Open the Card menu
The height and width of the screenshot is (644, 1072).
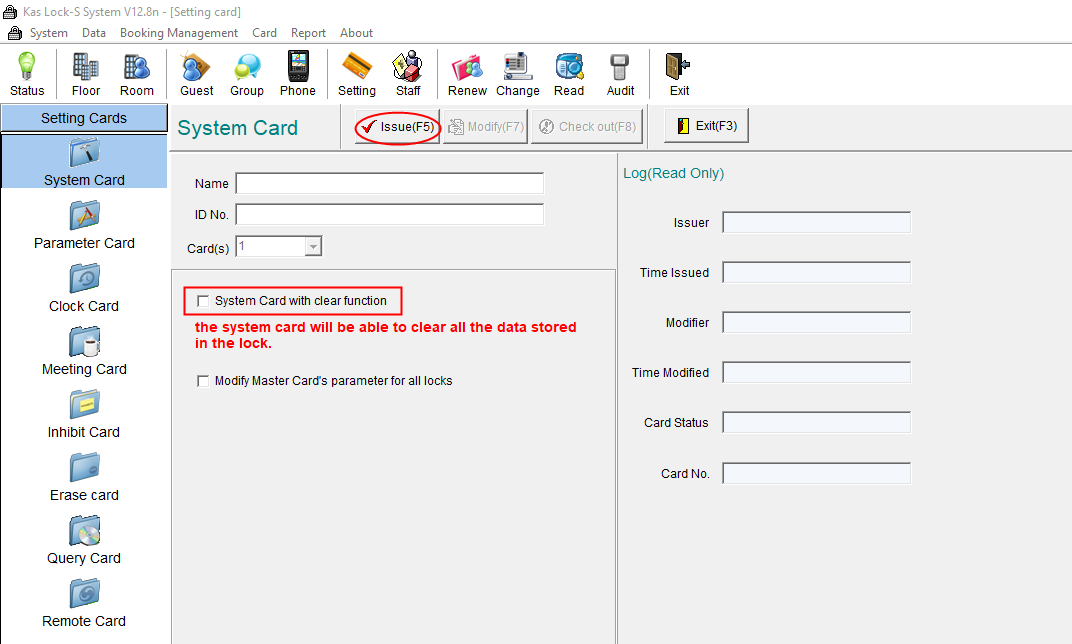click(x=265, y=33)
